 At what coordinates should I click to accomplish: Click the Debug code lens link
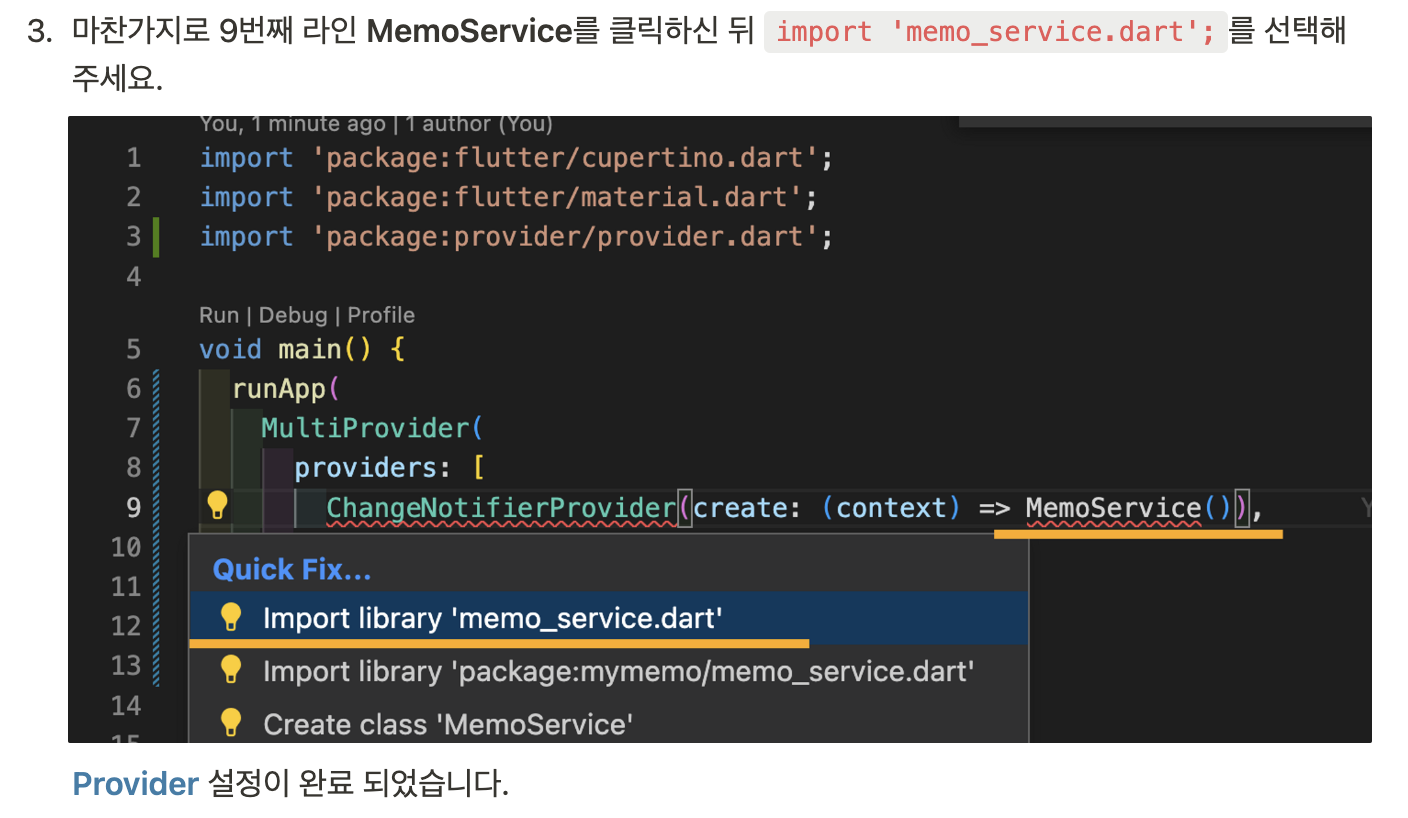point(293,315)
